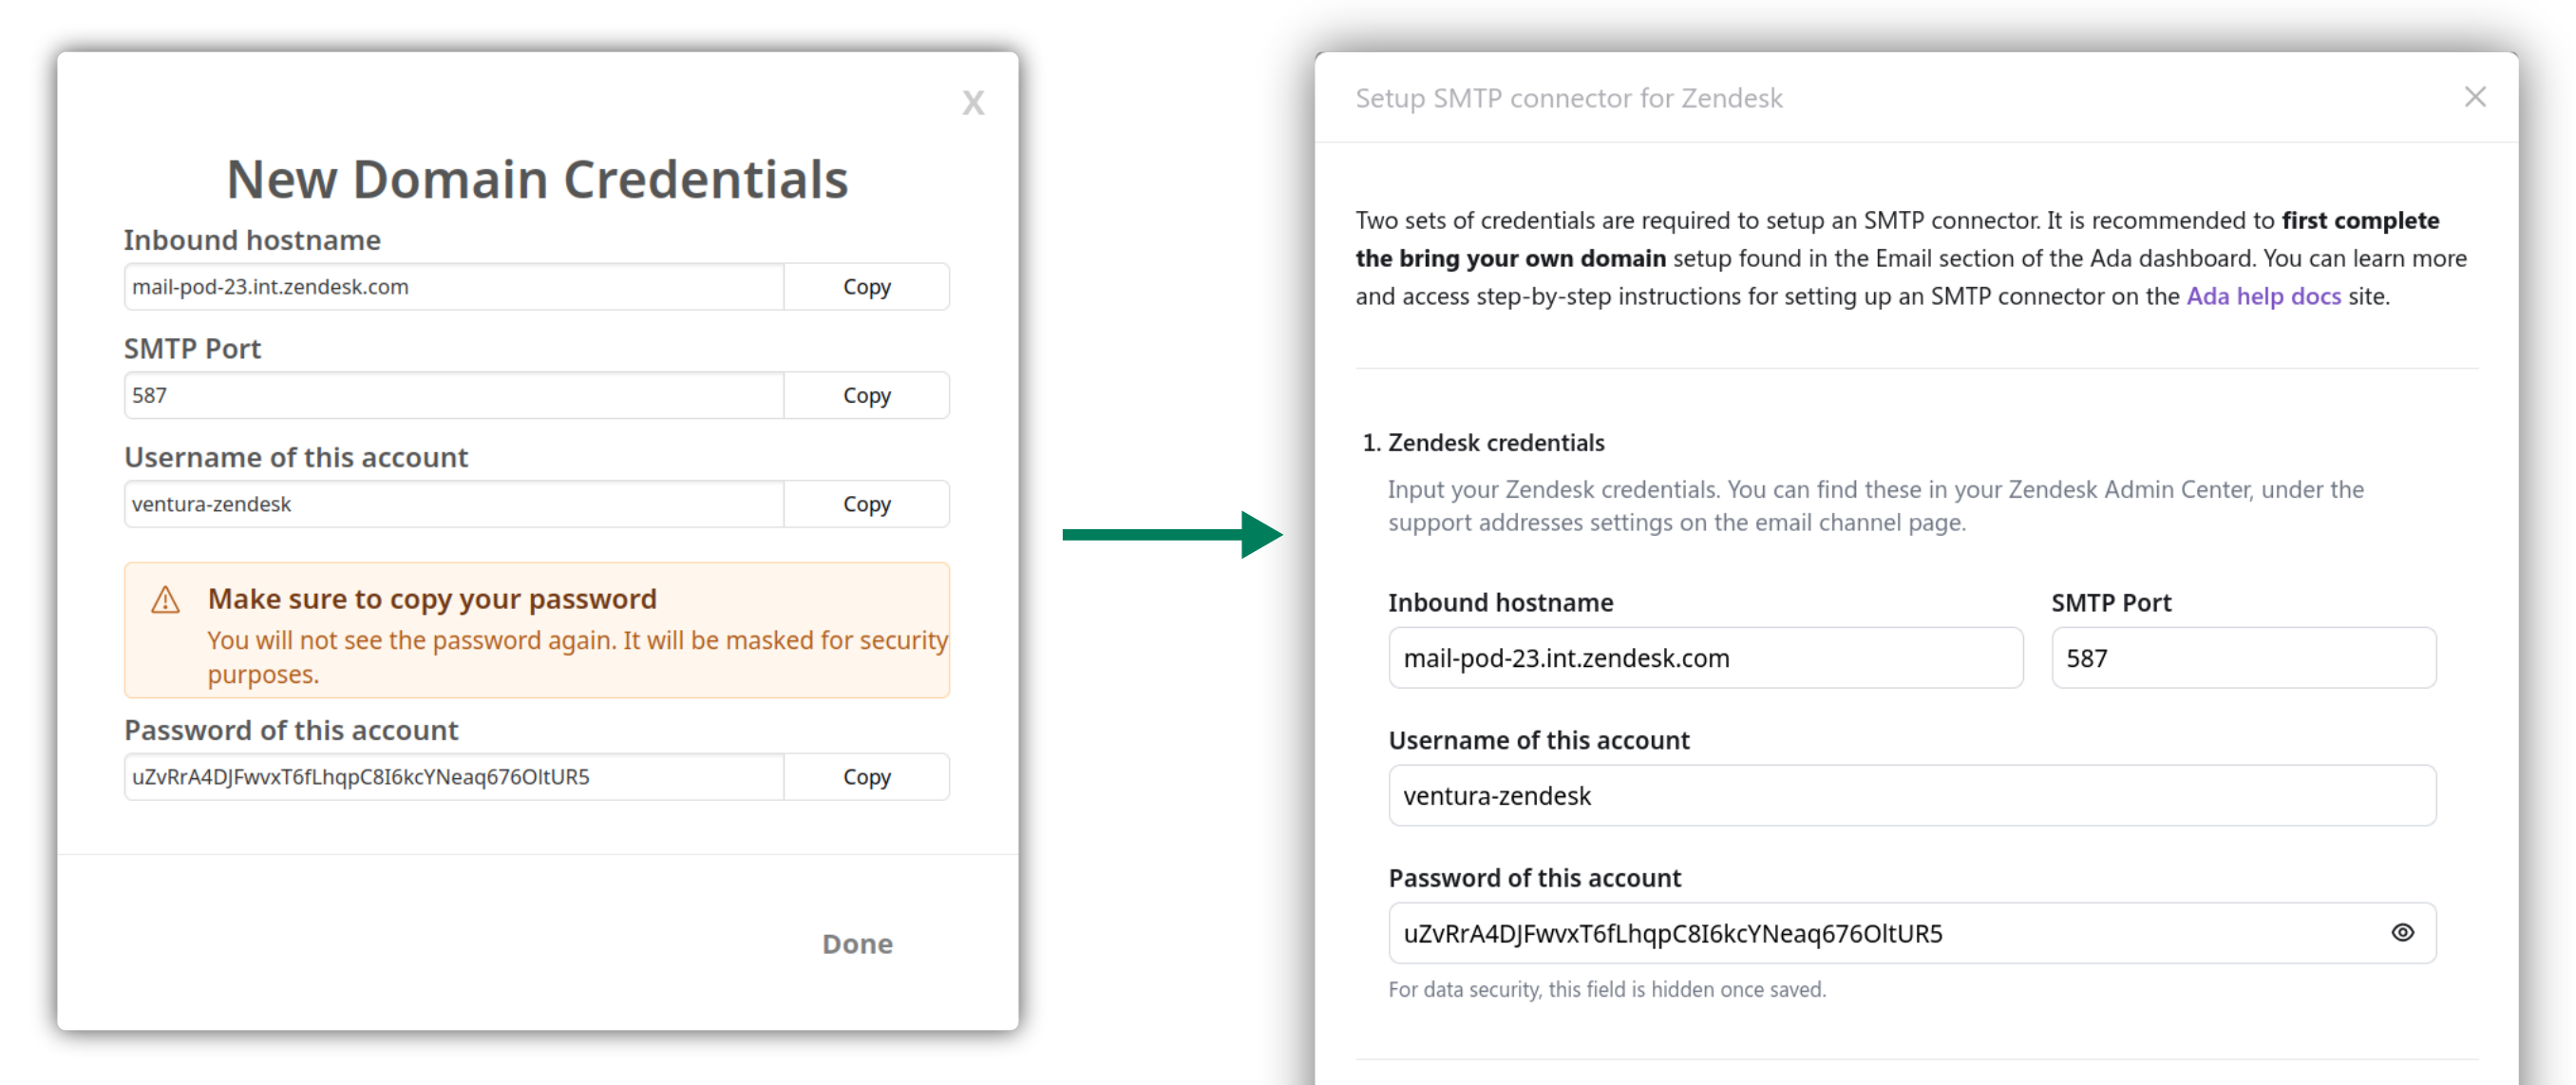Click the generated password text in credentials dialog
Image resolution: width=2576 pixels, height=1085 pixels.
361,777
